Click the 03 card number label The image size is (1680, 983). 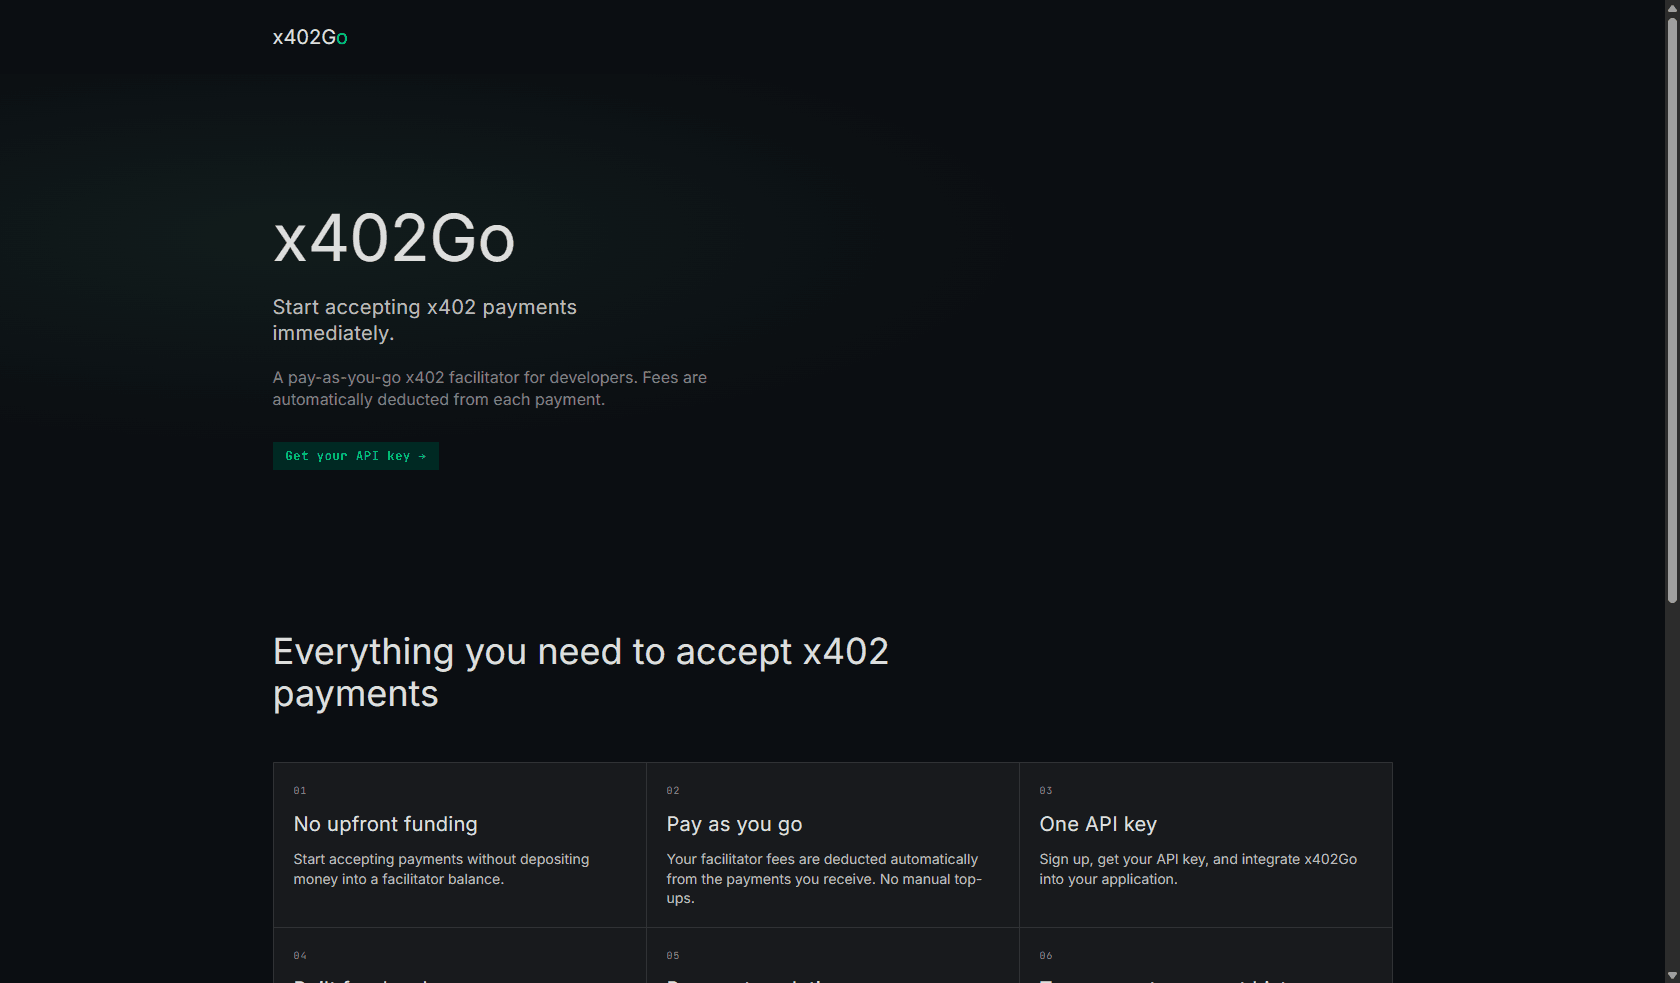tap(1046, 791)
